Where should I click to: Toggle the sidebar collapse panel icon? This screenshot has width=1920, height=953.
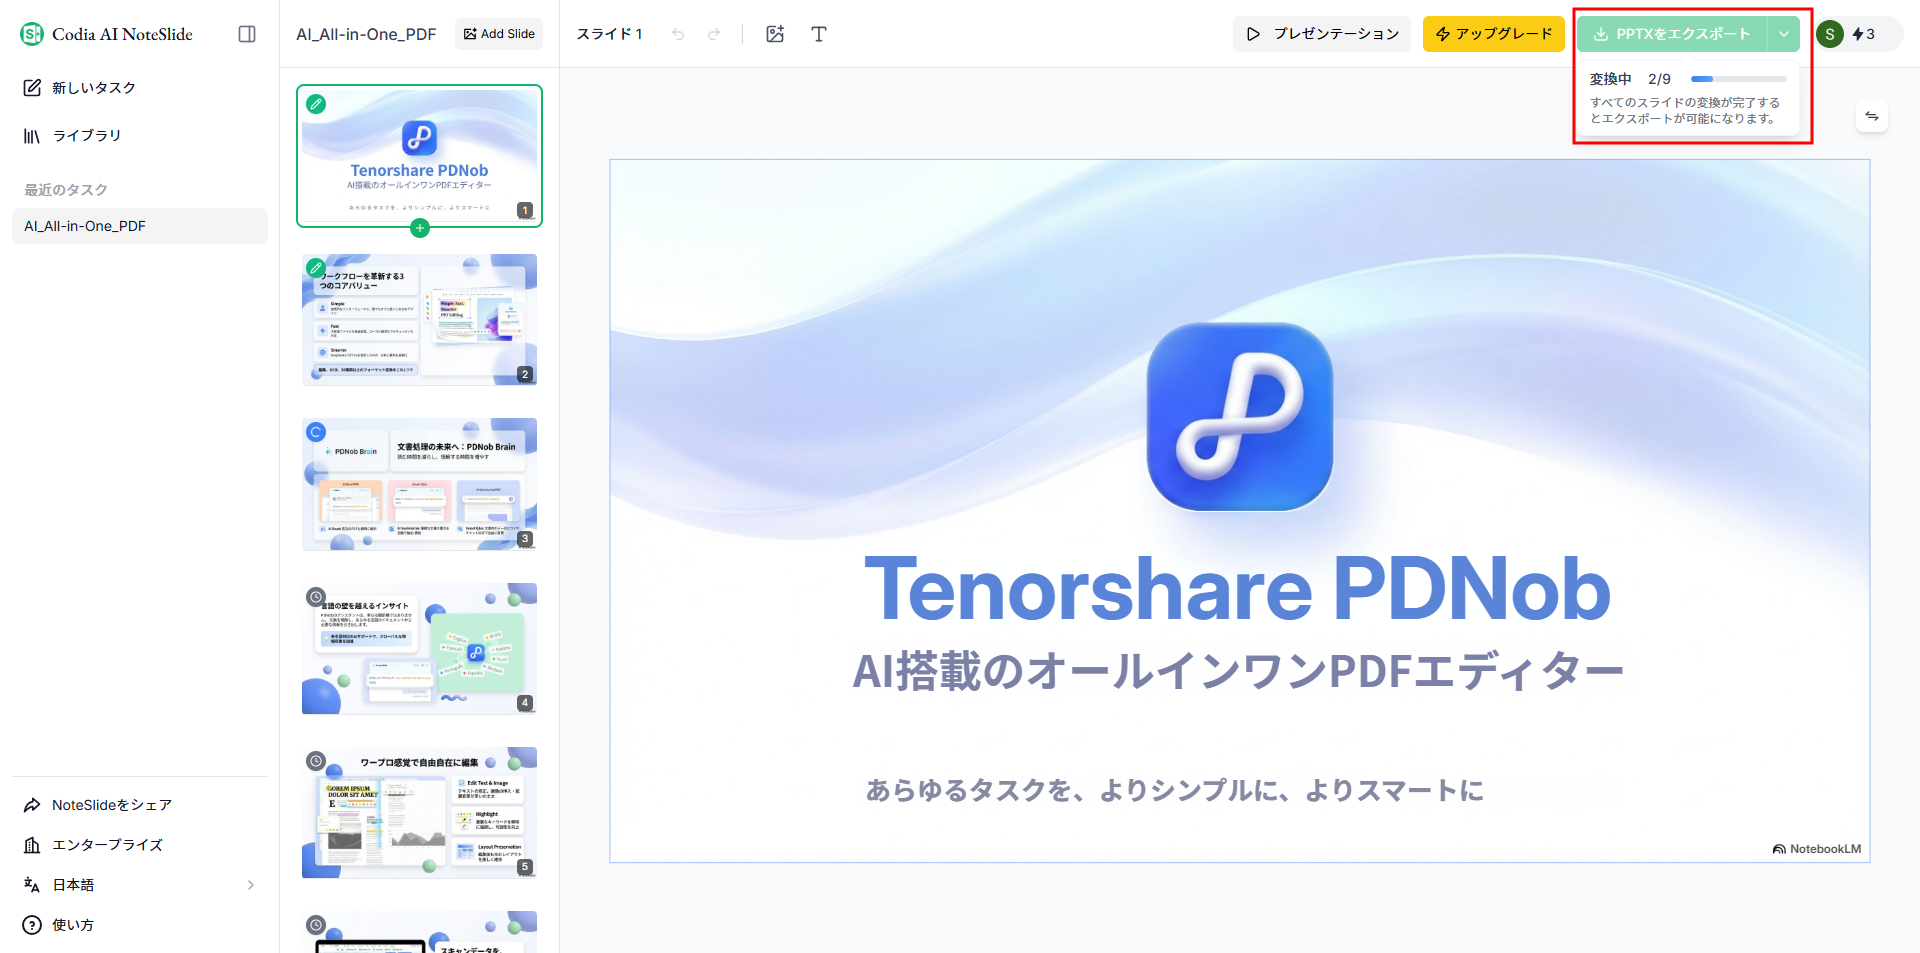[247, 34]
